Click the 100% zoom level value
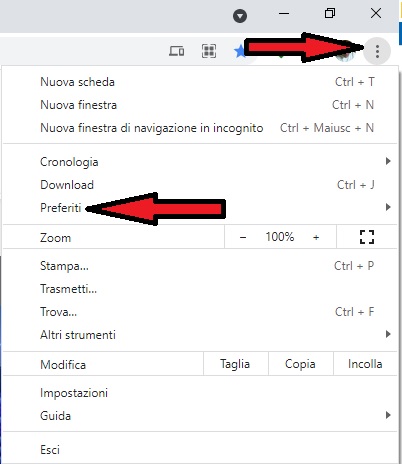Viewport: 402px width, 464px height. tap(280, 237)
